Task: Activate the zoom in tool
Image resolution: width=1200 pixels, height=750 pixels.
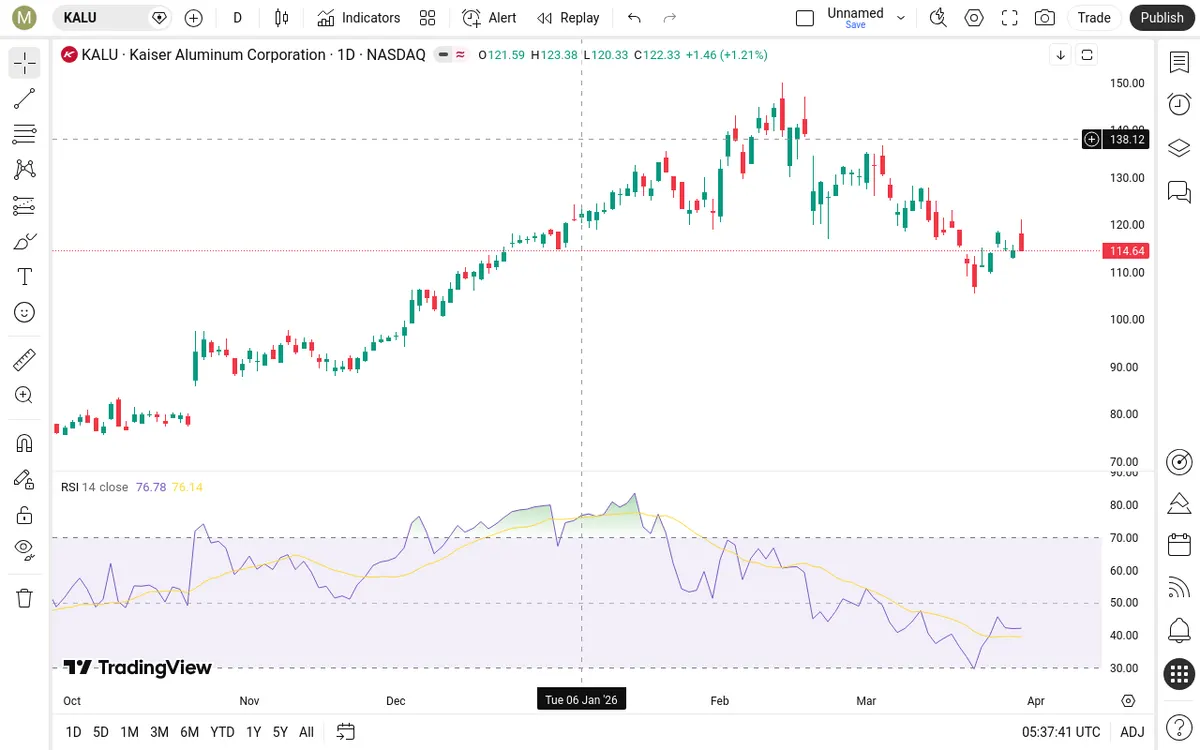Action: pyautogui.click(x=25, y=395)
